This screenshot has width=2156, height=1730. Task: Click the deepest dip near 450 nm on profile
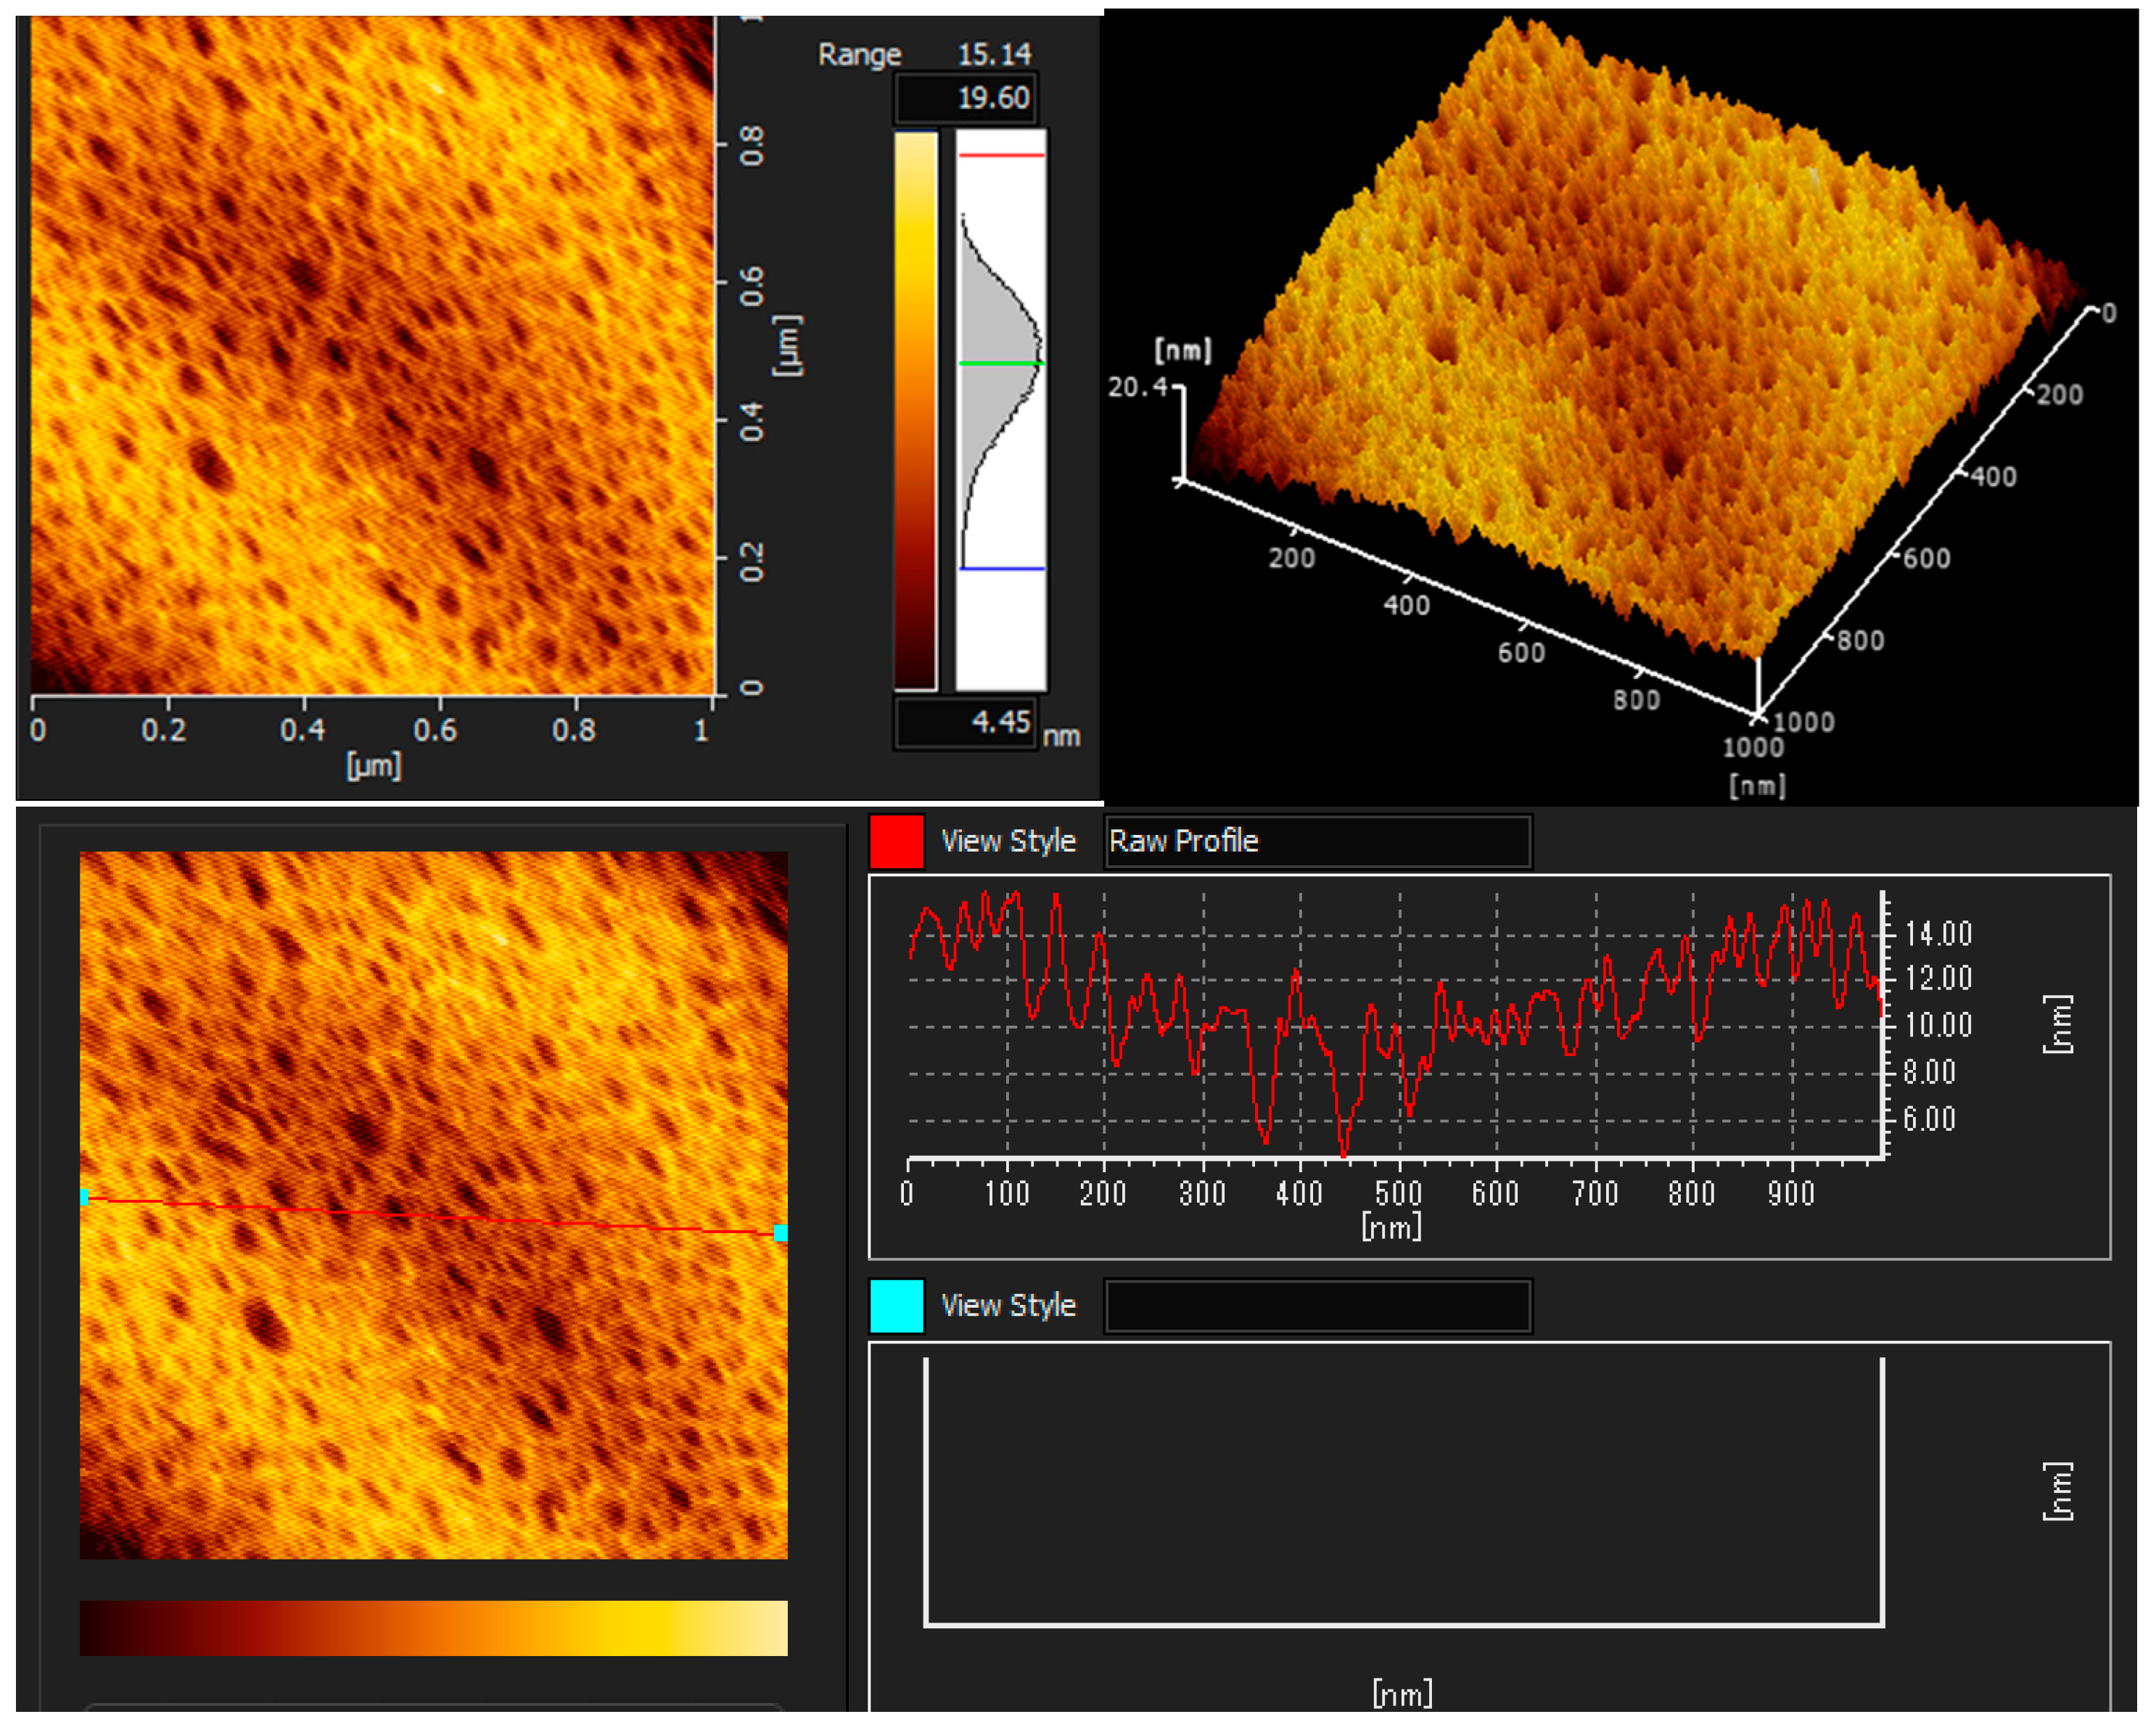(x=1343, y=1152)
